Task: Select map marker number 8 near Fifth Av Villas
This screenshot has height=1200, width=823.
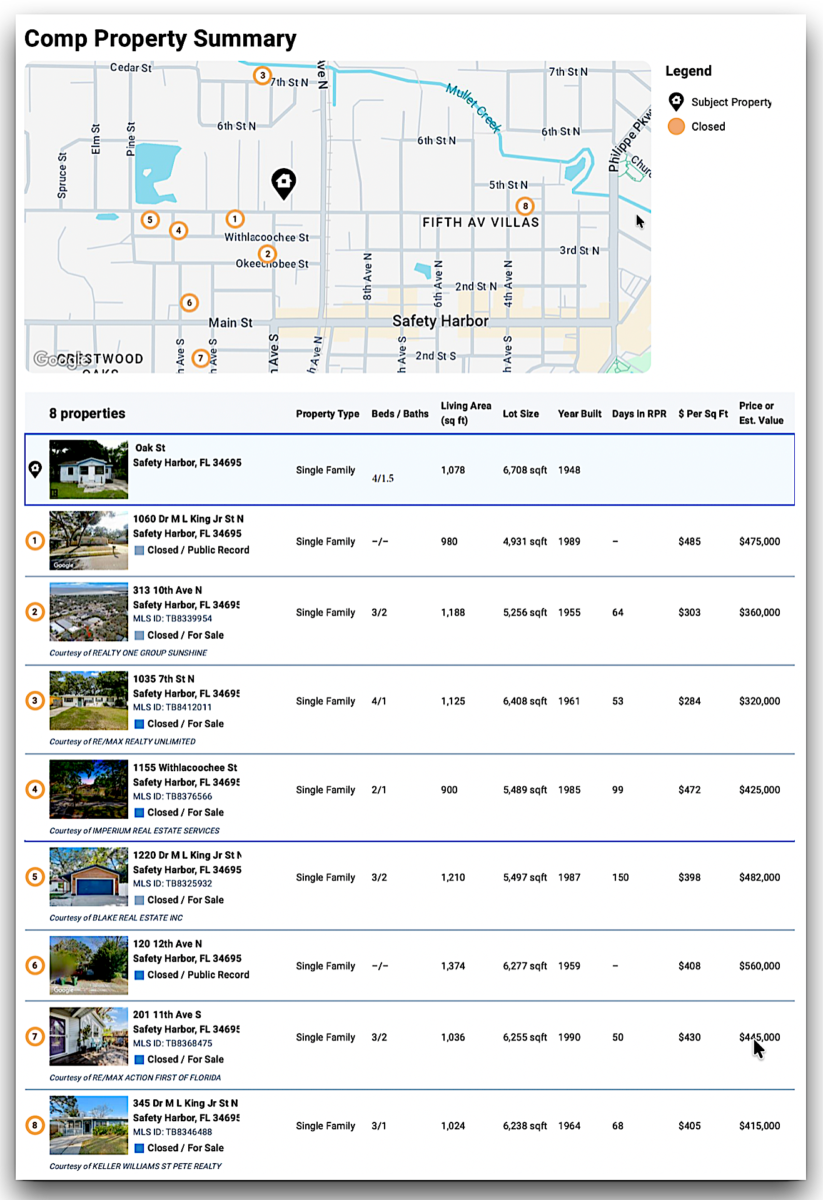Action: click(525, 207)
